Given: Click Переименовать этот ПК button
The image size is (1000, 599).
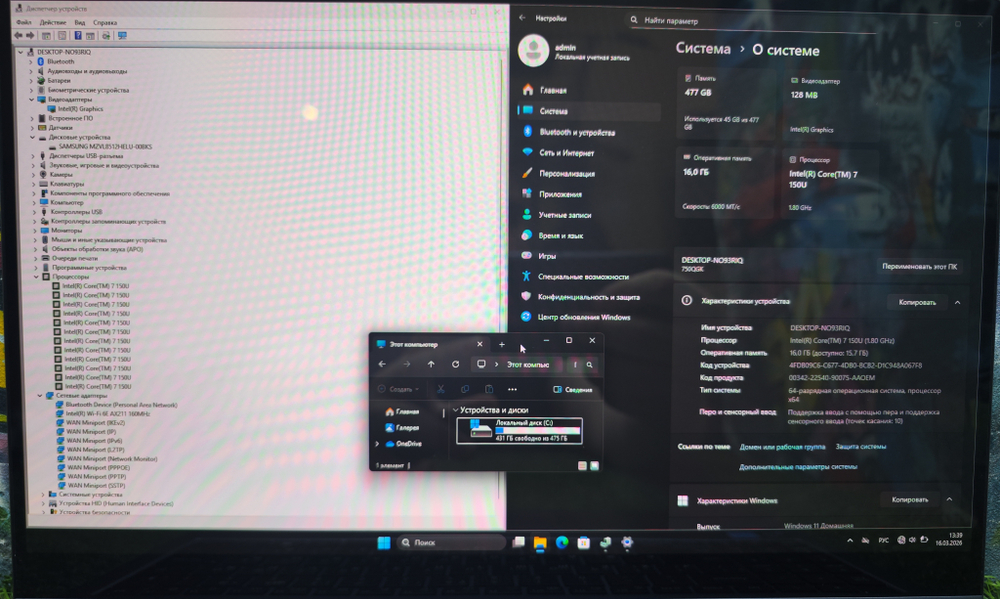Looking at the screenshot, I should (919, 267).
